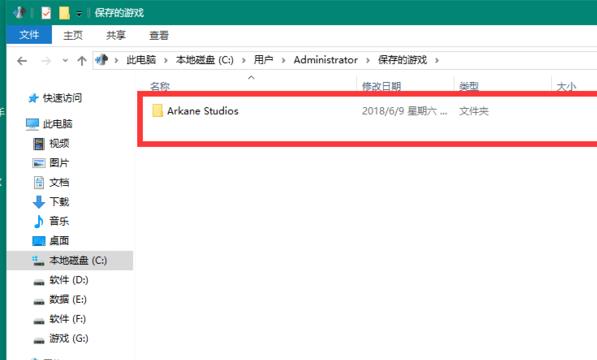Open the 文件 menu

point(29,35)
